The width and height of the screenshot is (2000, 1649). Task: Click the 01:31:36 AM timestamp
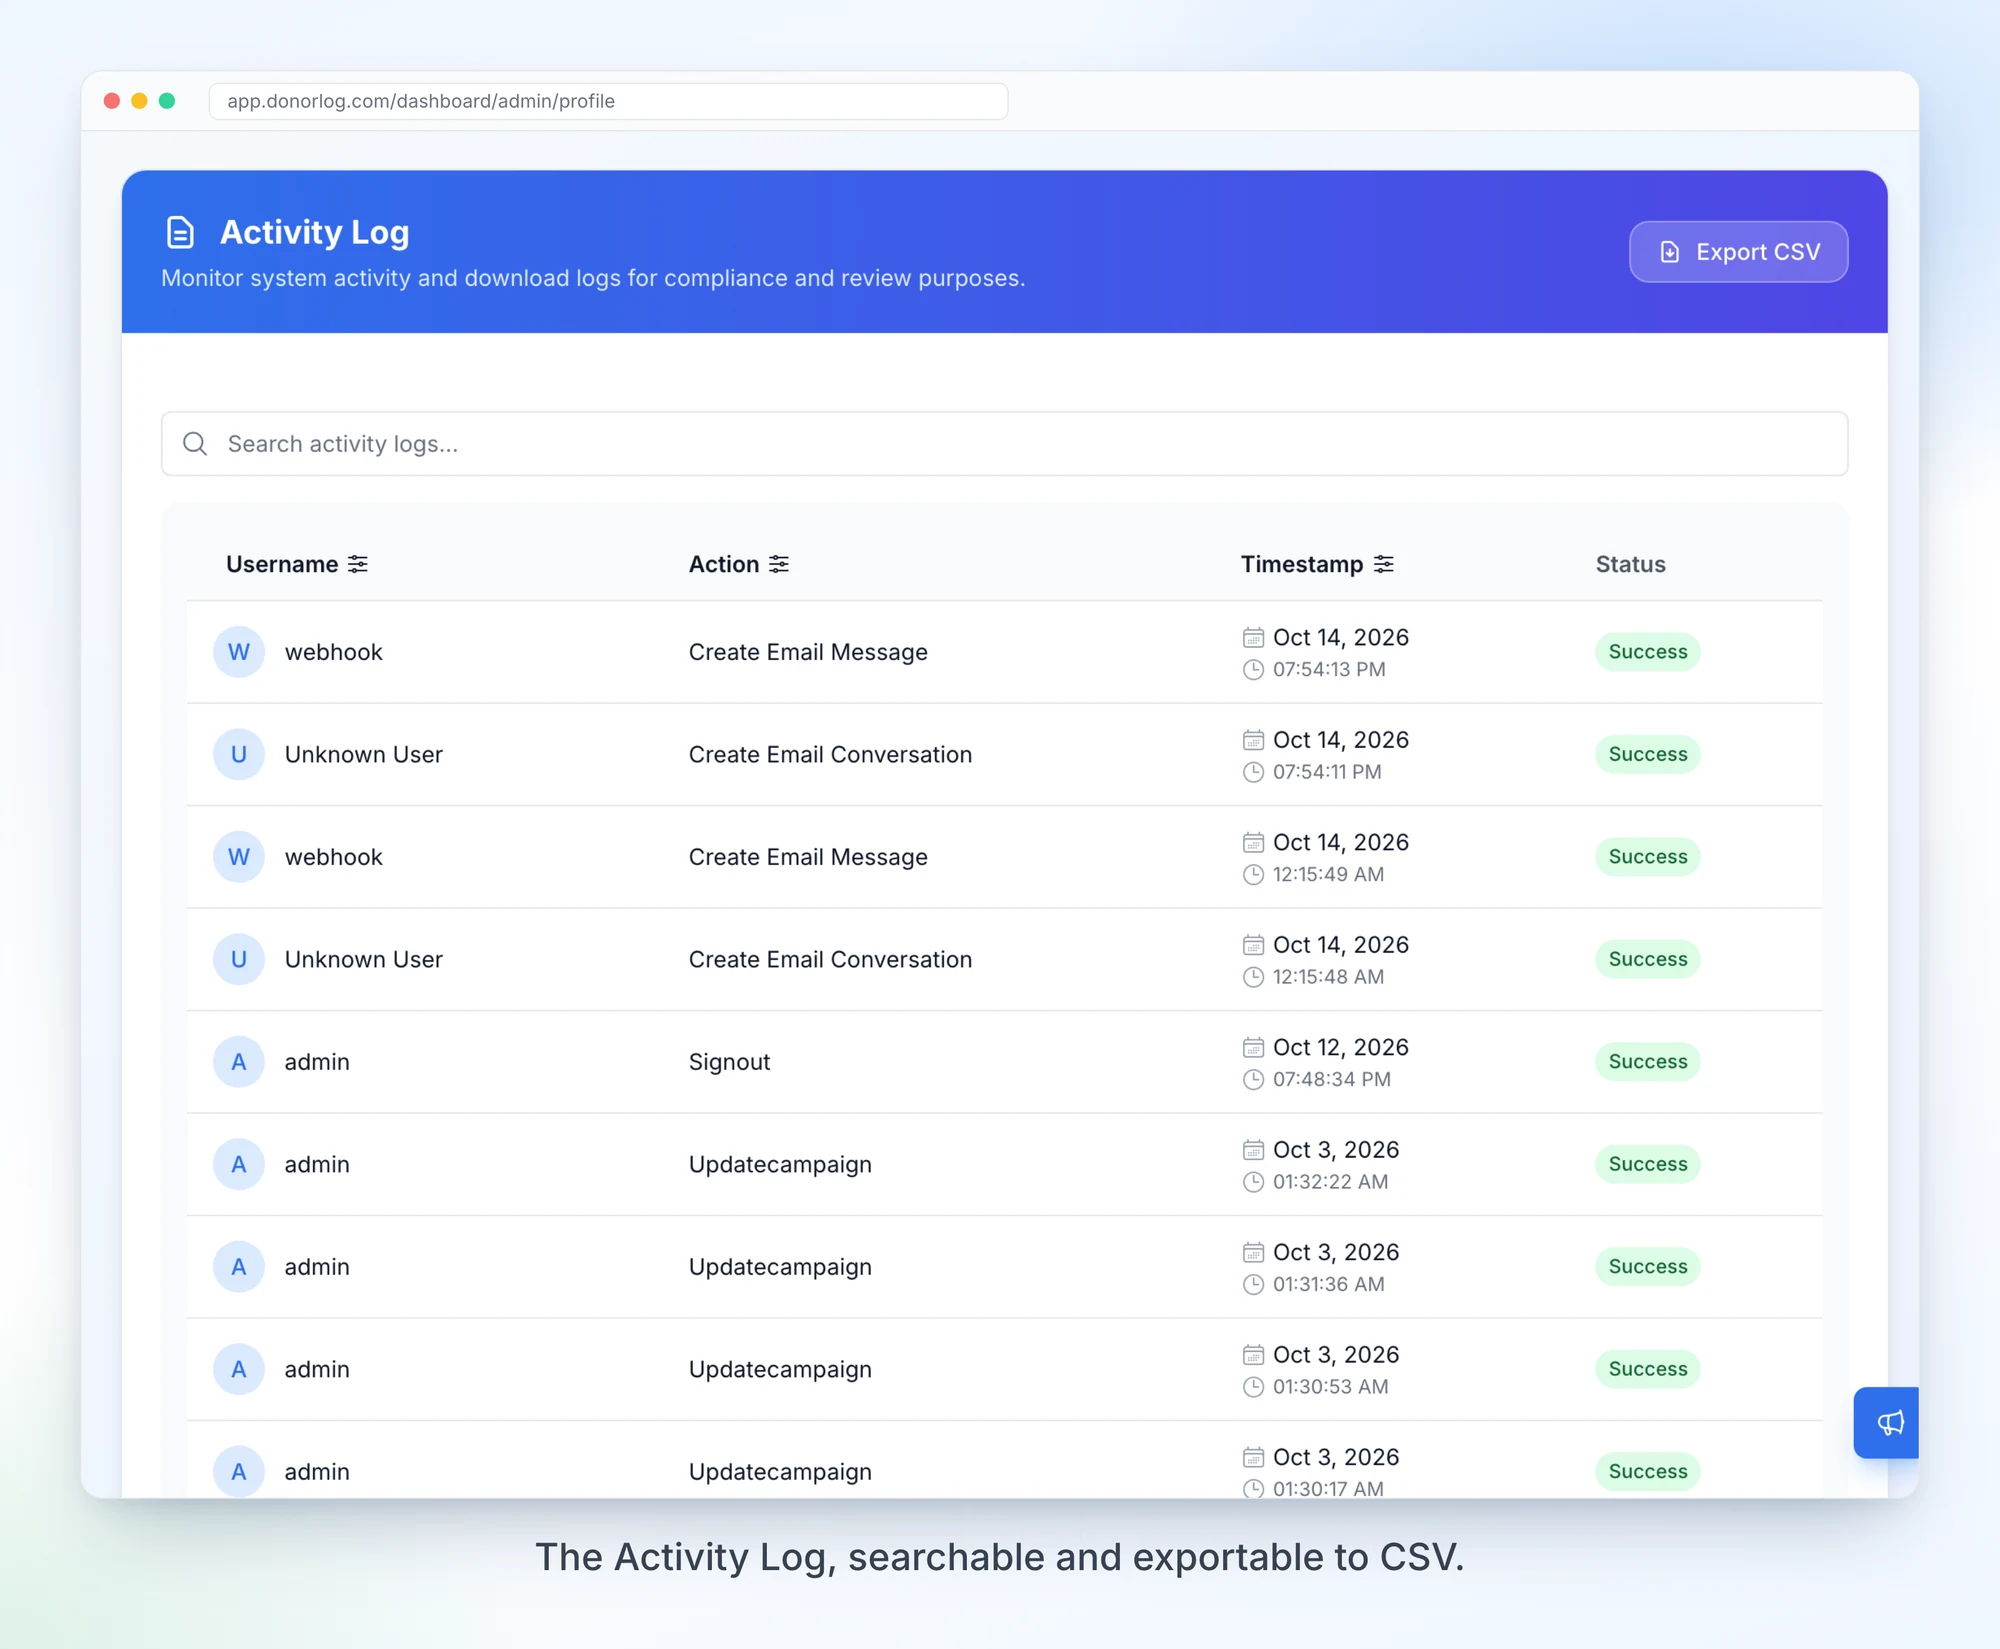(1328, 1285)
